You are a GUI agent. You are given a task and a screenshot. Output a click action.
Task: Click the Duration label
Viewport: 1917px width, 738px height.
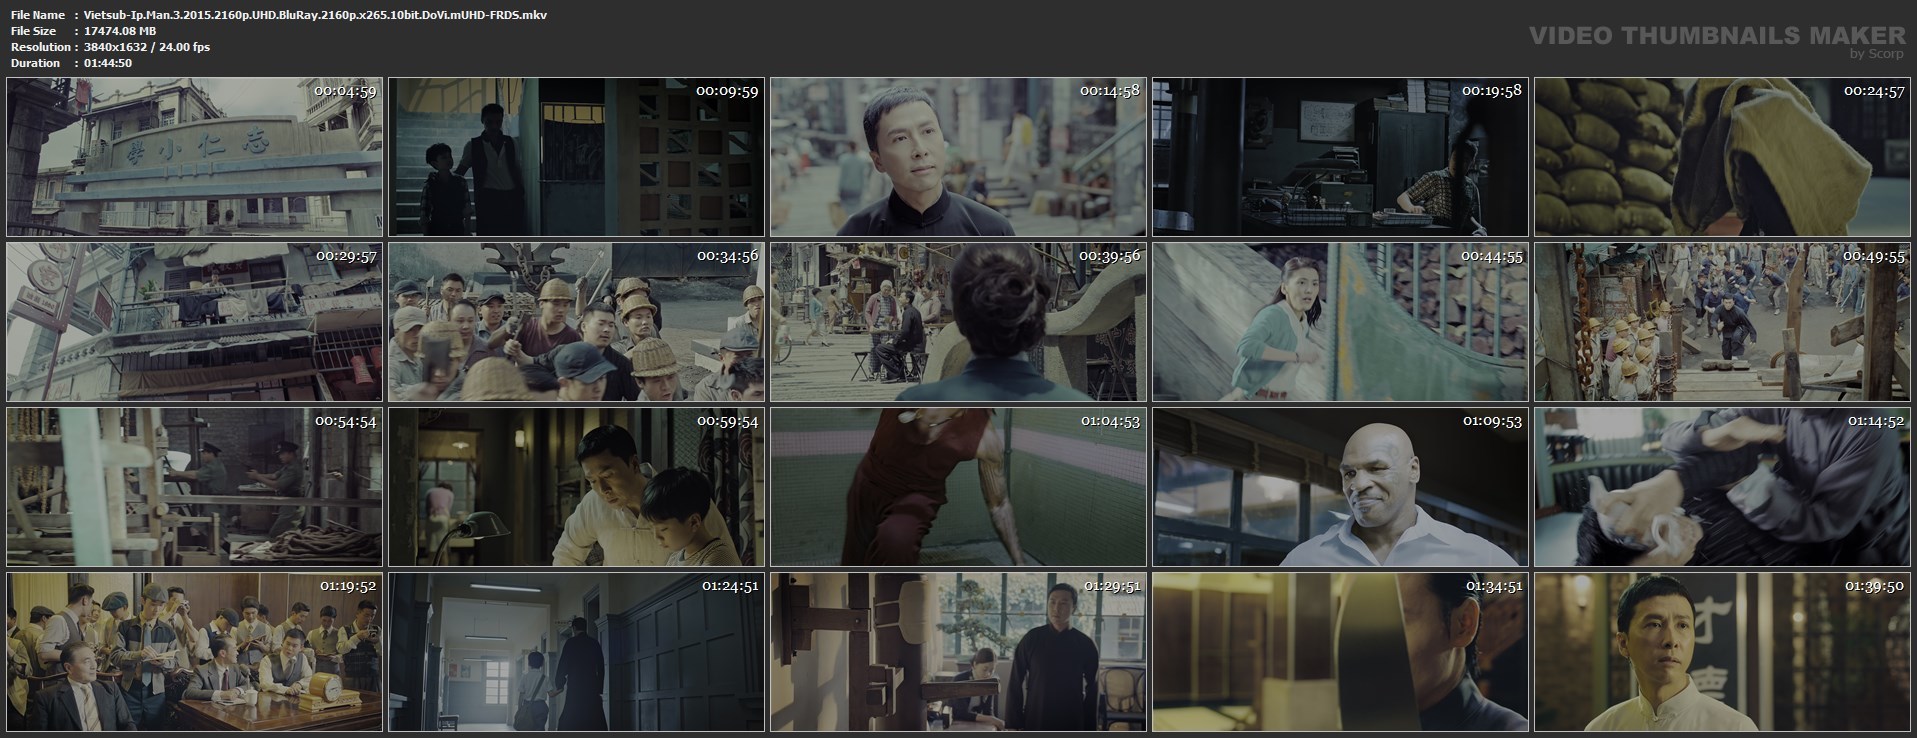(35, 63)
